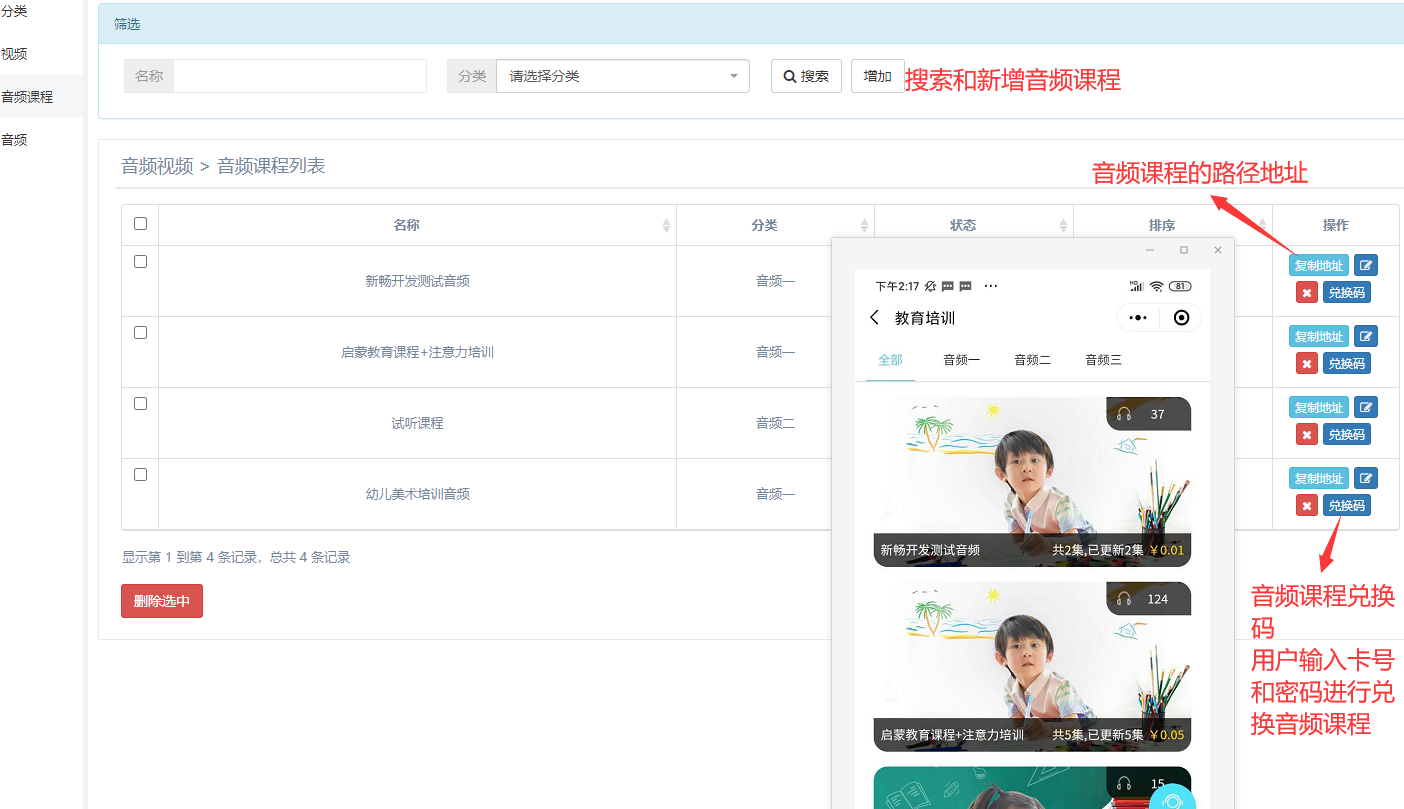
Task: Tap headphone count badge 37
Action: point(1148,414)
